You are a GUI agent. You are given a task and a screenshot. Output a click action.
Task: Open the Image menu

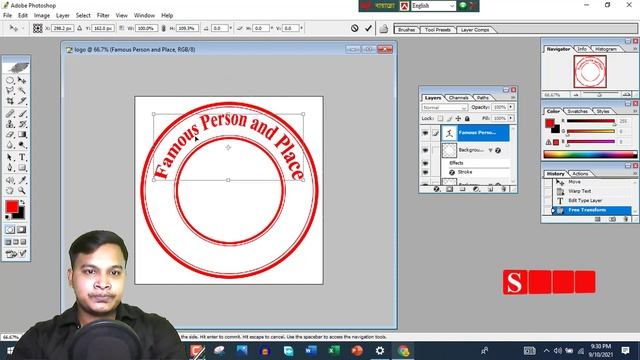pos(42,15)
